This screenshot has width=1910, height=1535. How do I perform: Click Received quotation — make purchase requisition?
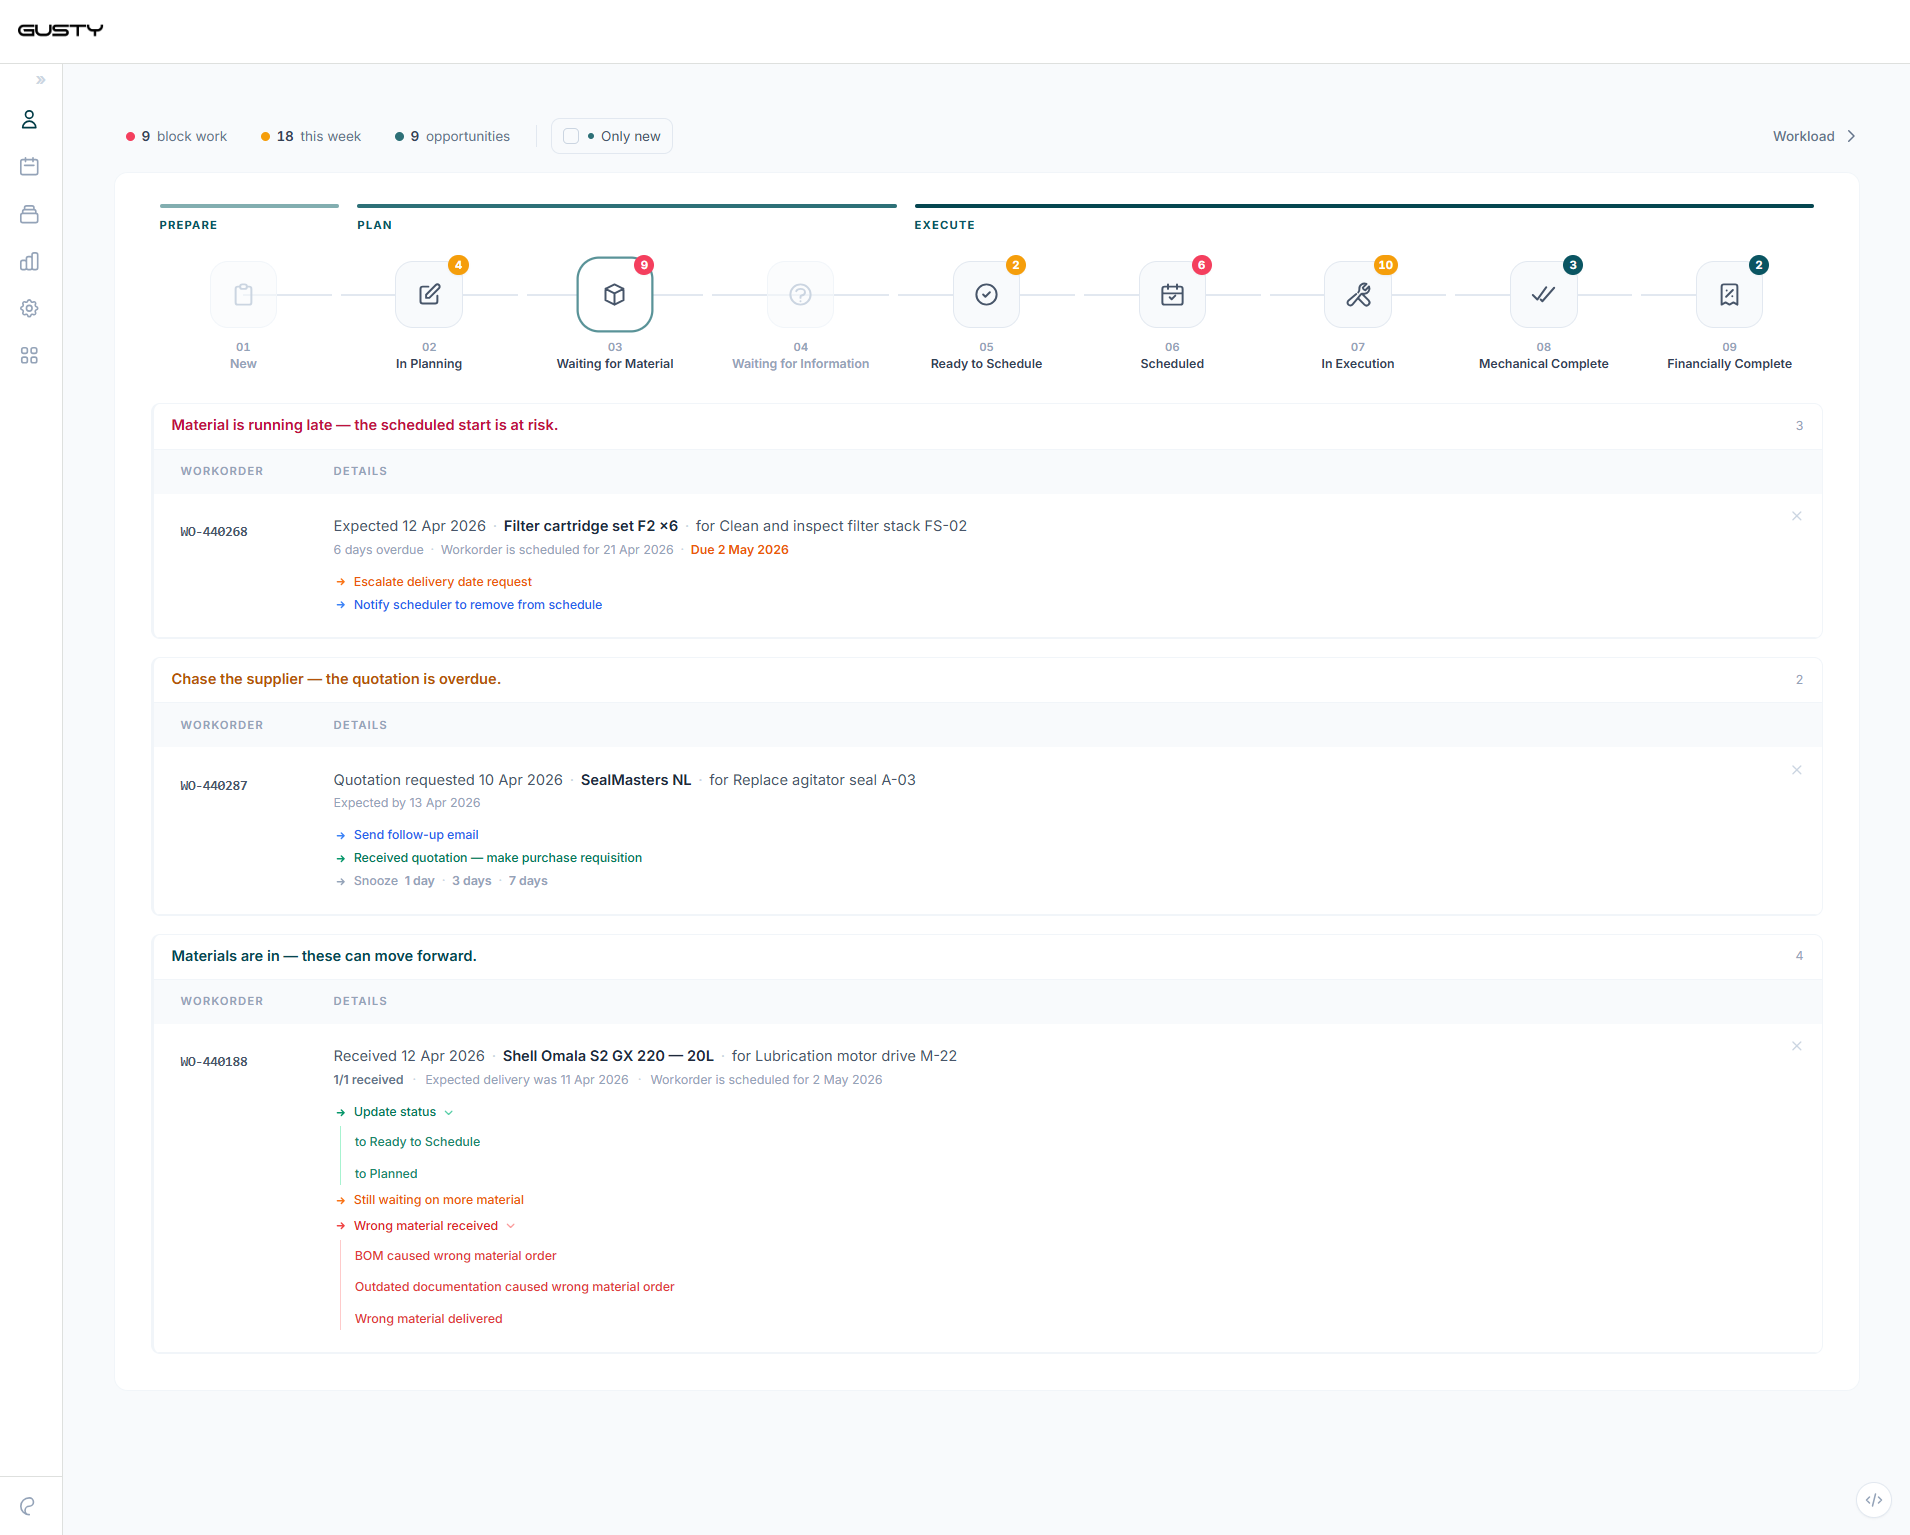click(x=497, y=858)
